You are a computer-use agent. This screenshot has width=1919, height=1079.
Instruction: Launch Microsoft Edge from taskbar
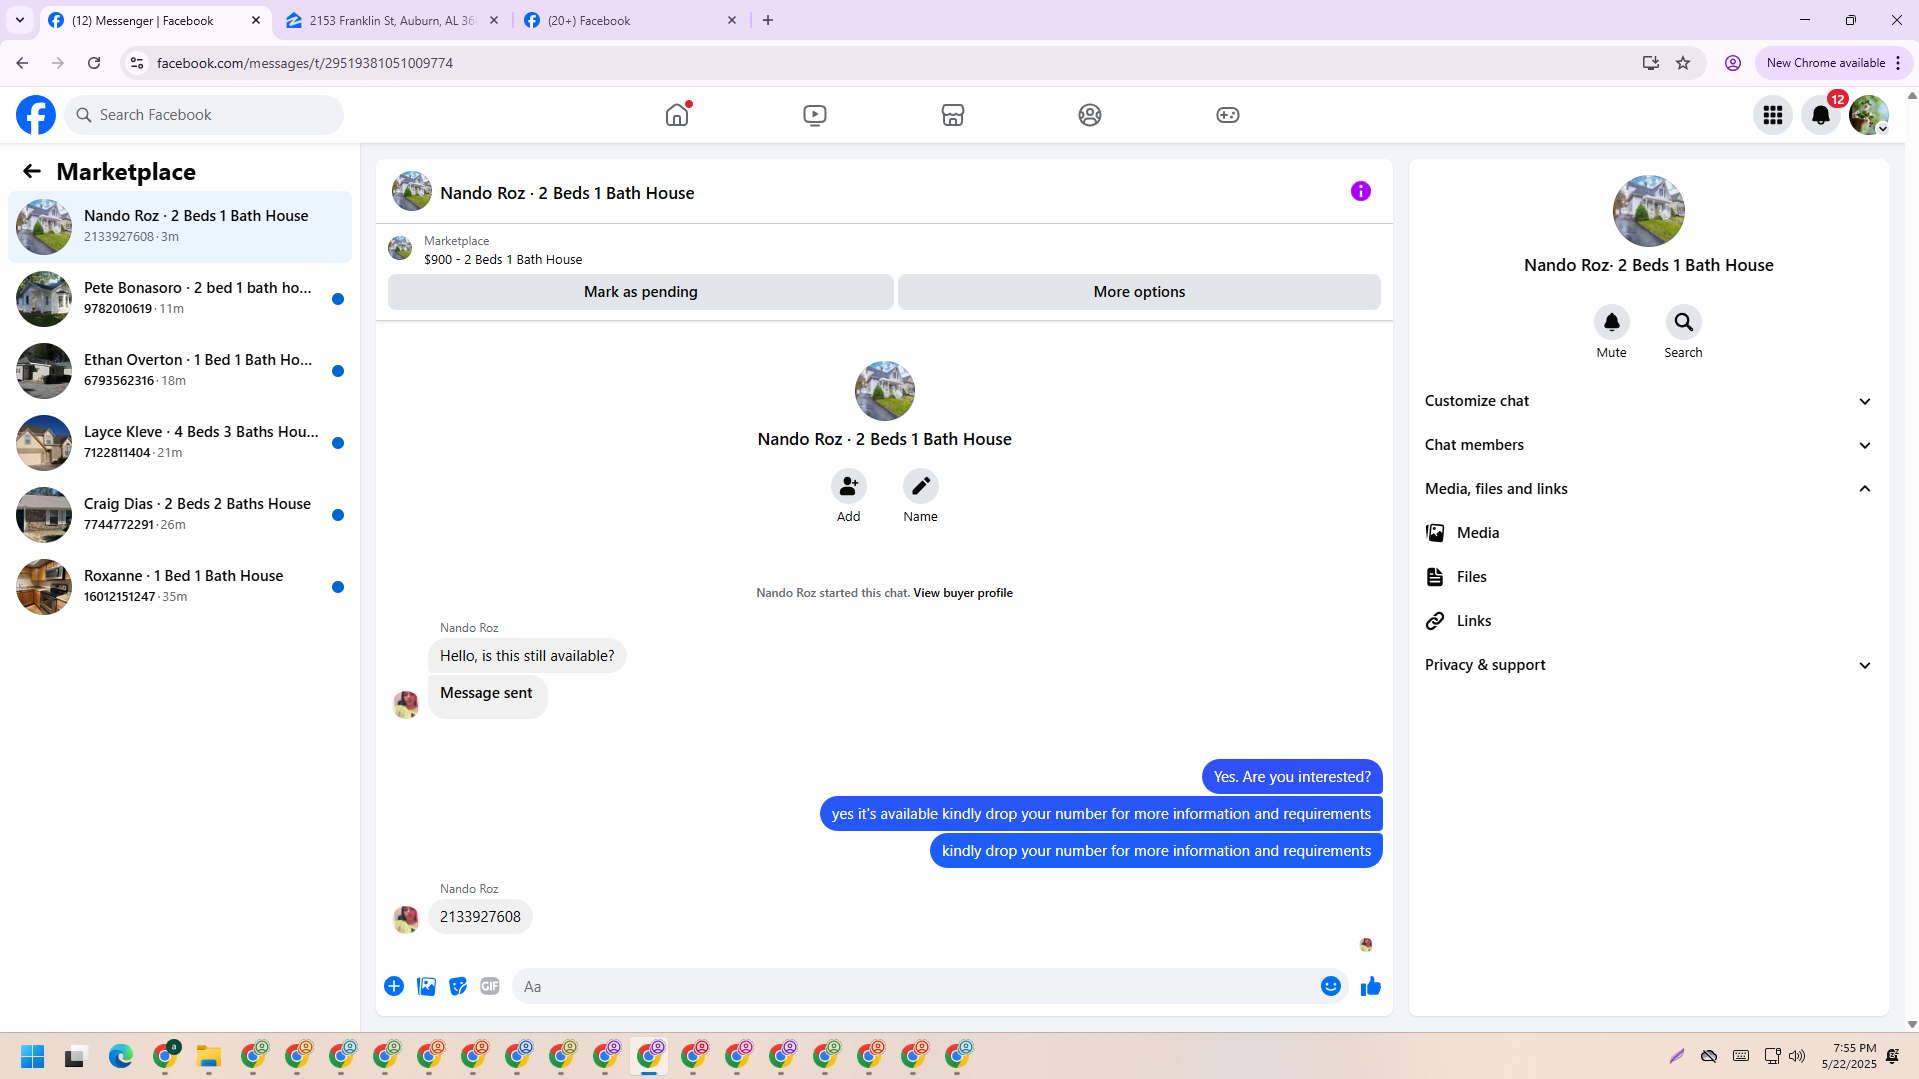[x=121, y=1056]
